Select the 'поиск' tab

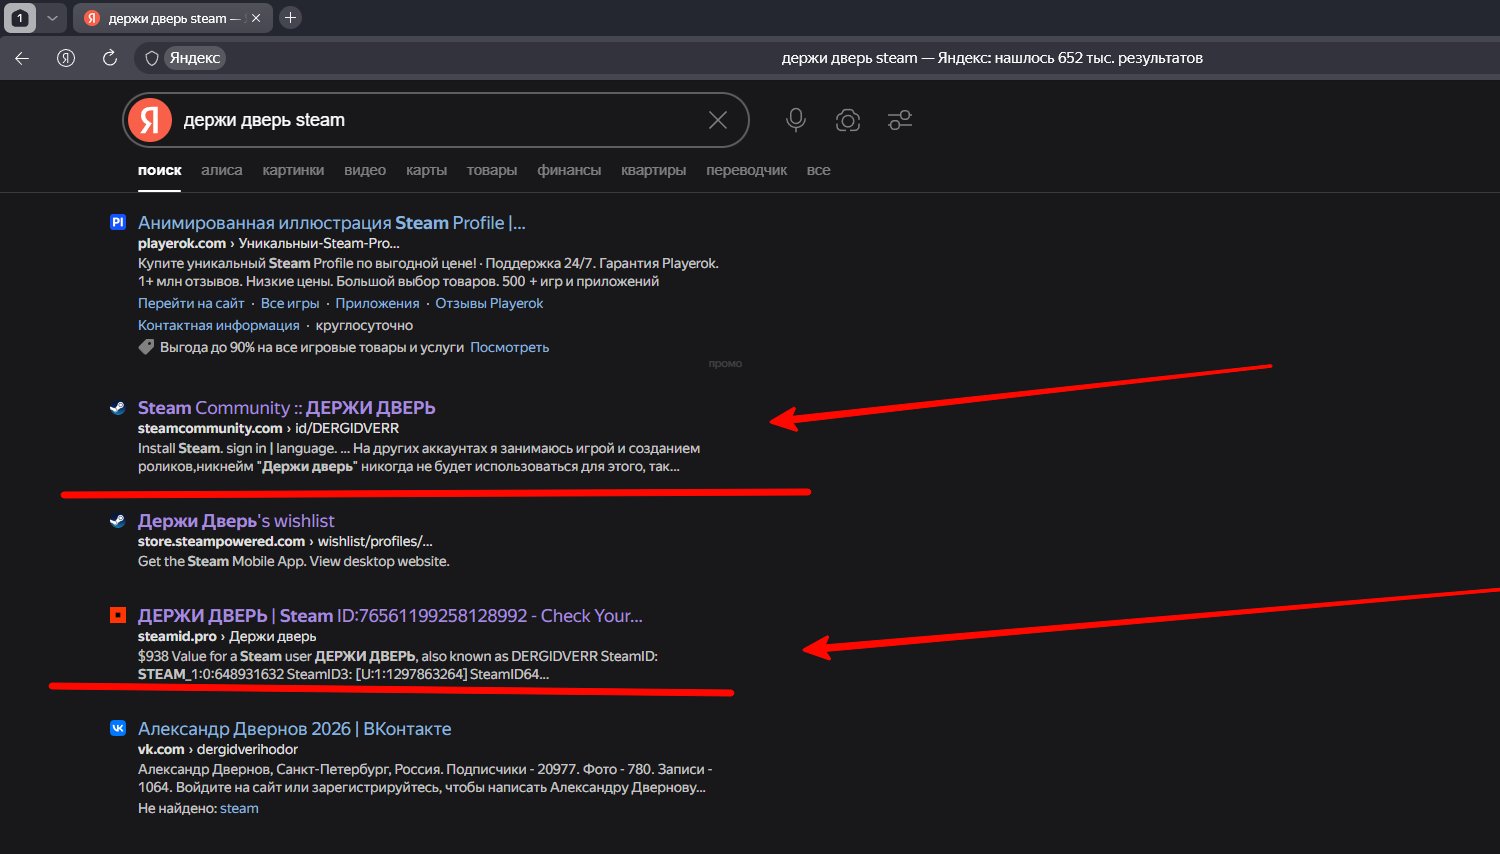[160, 170]
